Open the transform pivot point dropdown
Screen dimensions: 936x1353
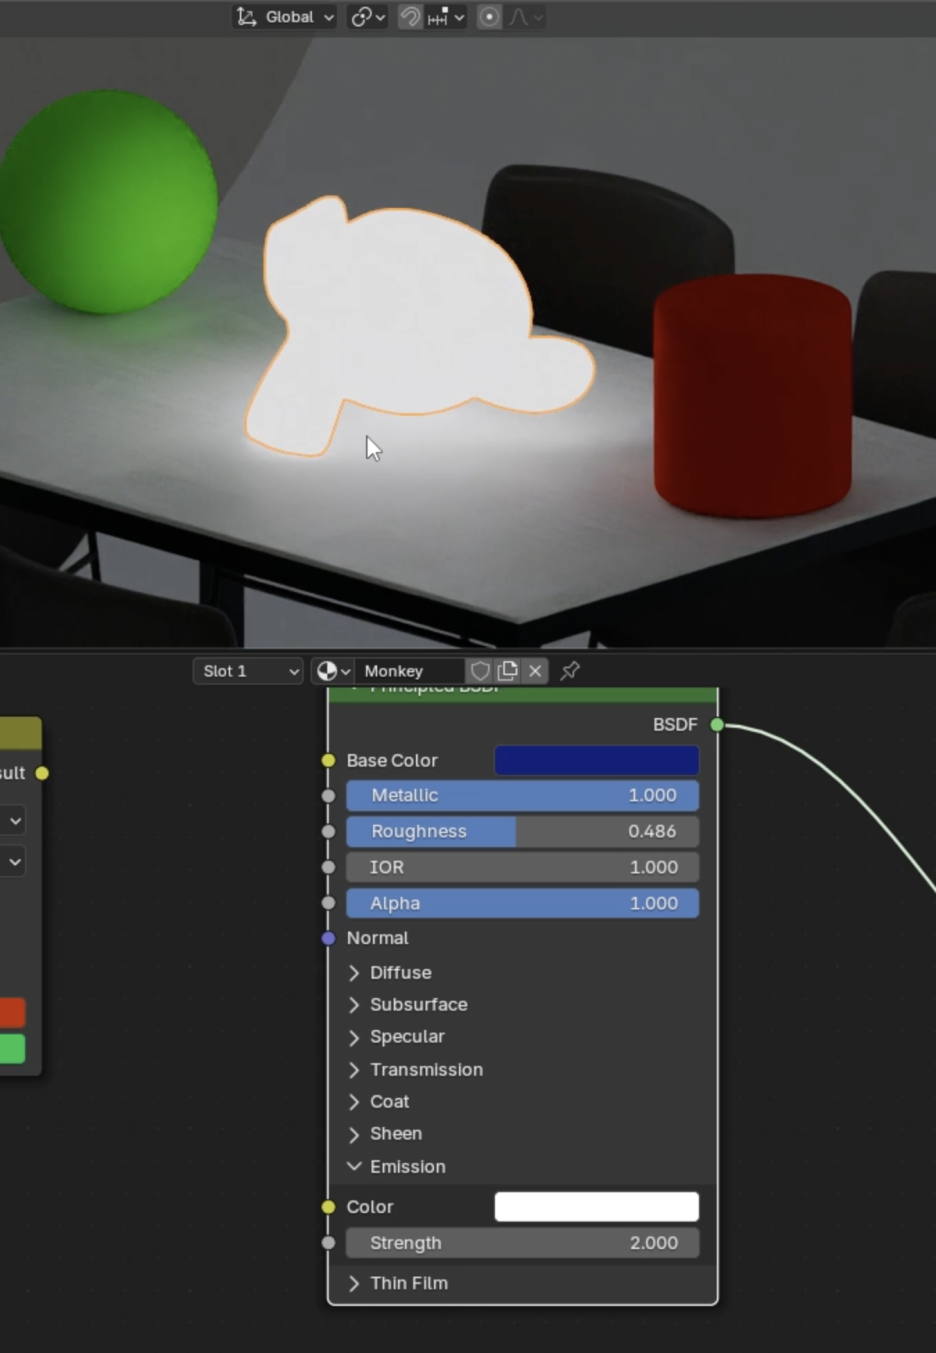coord(367,17)
